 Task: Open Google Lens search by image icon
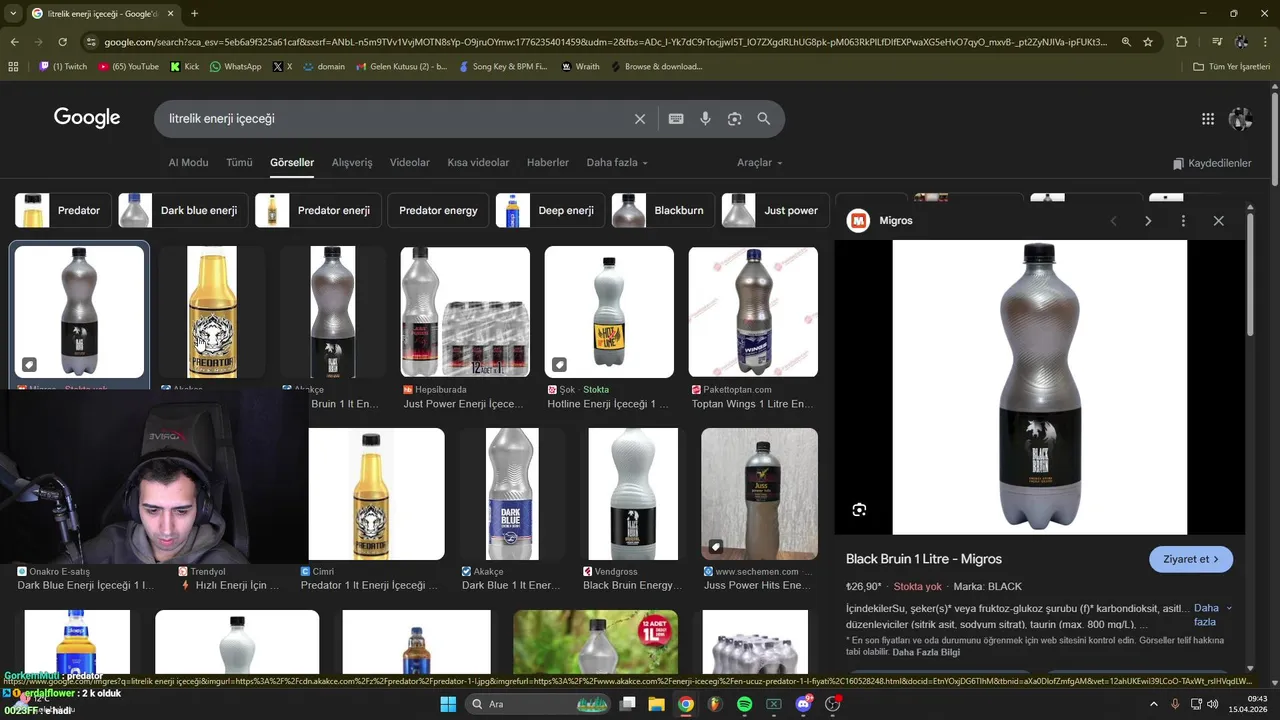(734, 119)
